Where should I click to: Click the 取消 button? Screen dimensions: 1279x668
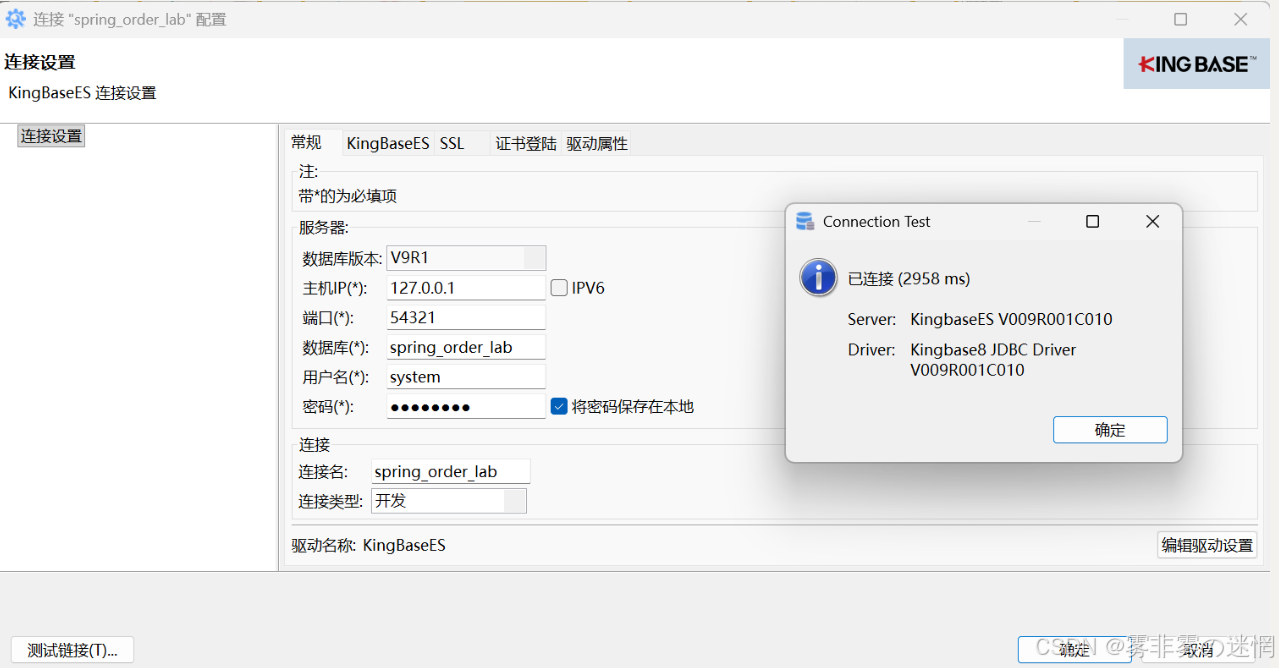tap(1196, 649)
